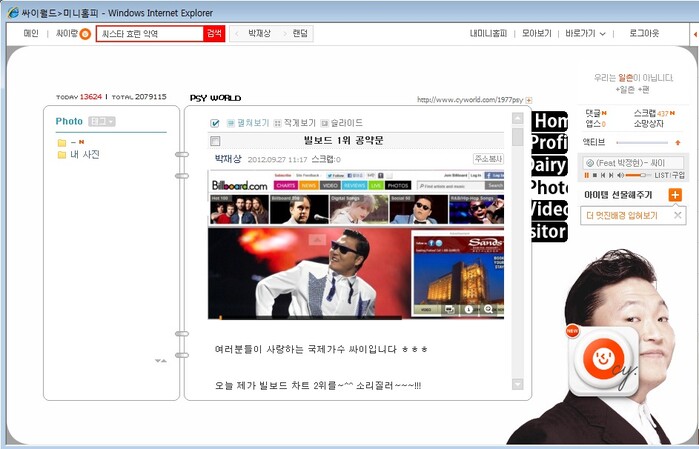This screenshot has height=449, width=699.
Task: Click the 주소복사 copy address button
Action: click(488, 159)
